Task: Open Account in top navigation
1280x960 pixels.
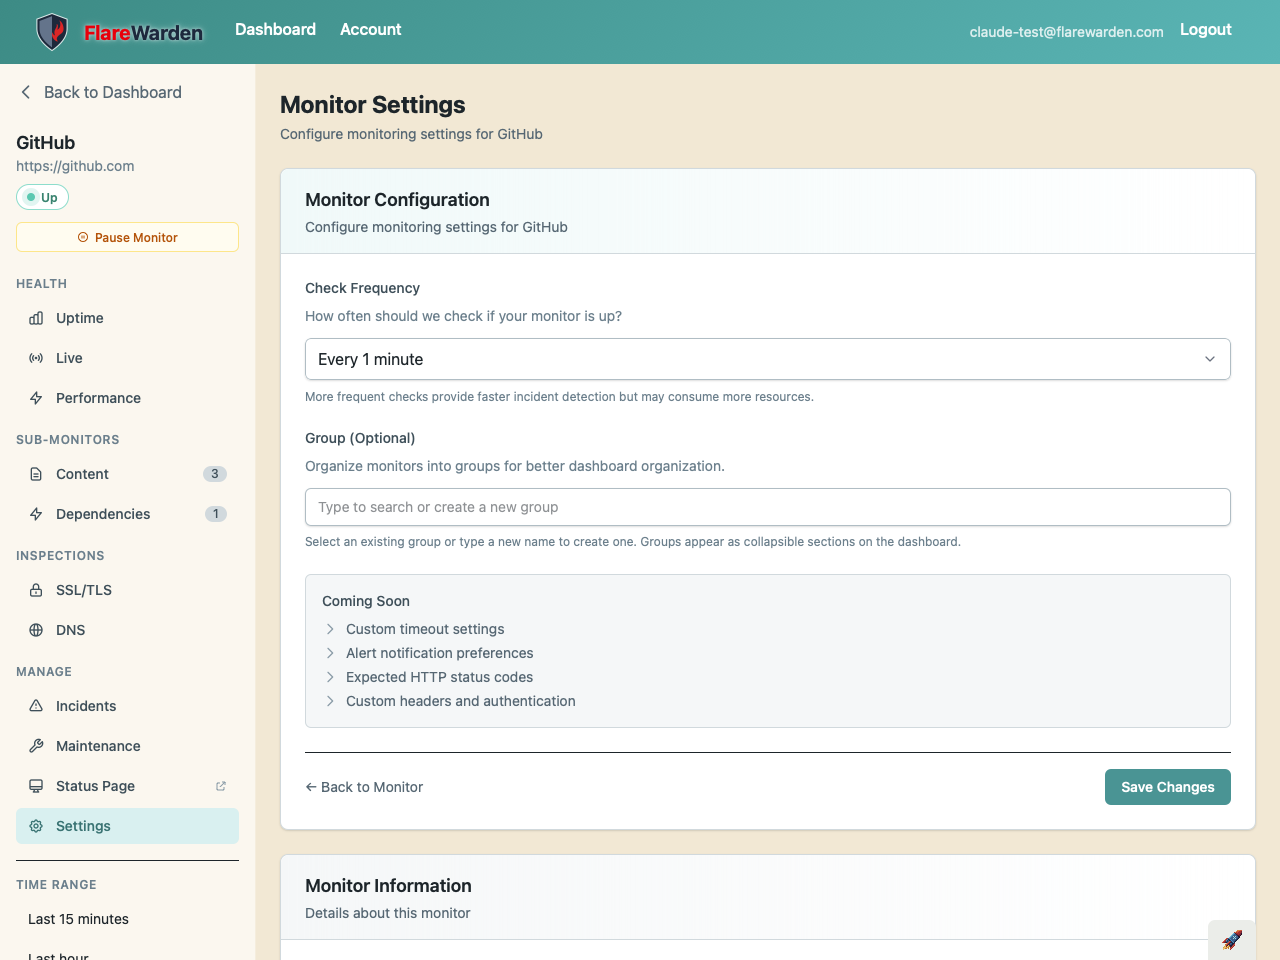Action: tap(370, 30)
